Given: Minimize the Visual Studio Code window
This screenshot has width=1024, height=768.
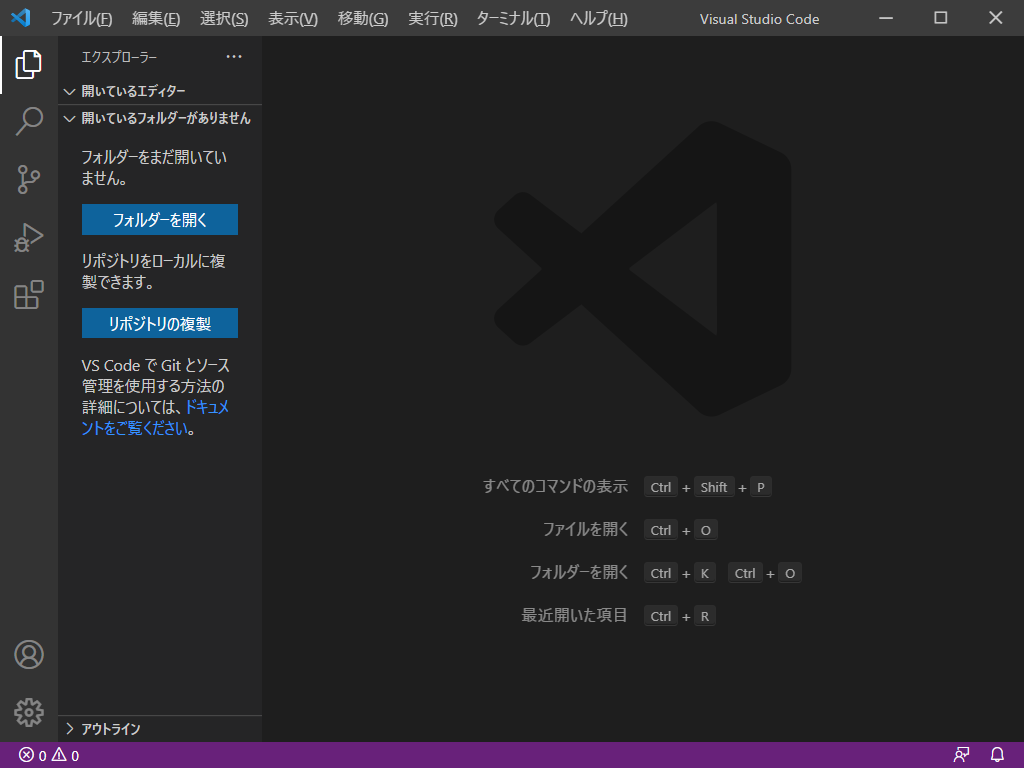Looking at the screenshot, I should coord(886,18).
